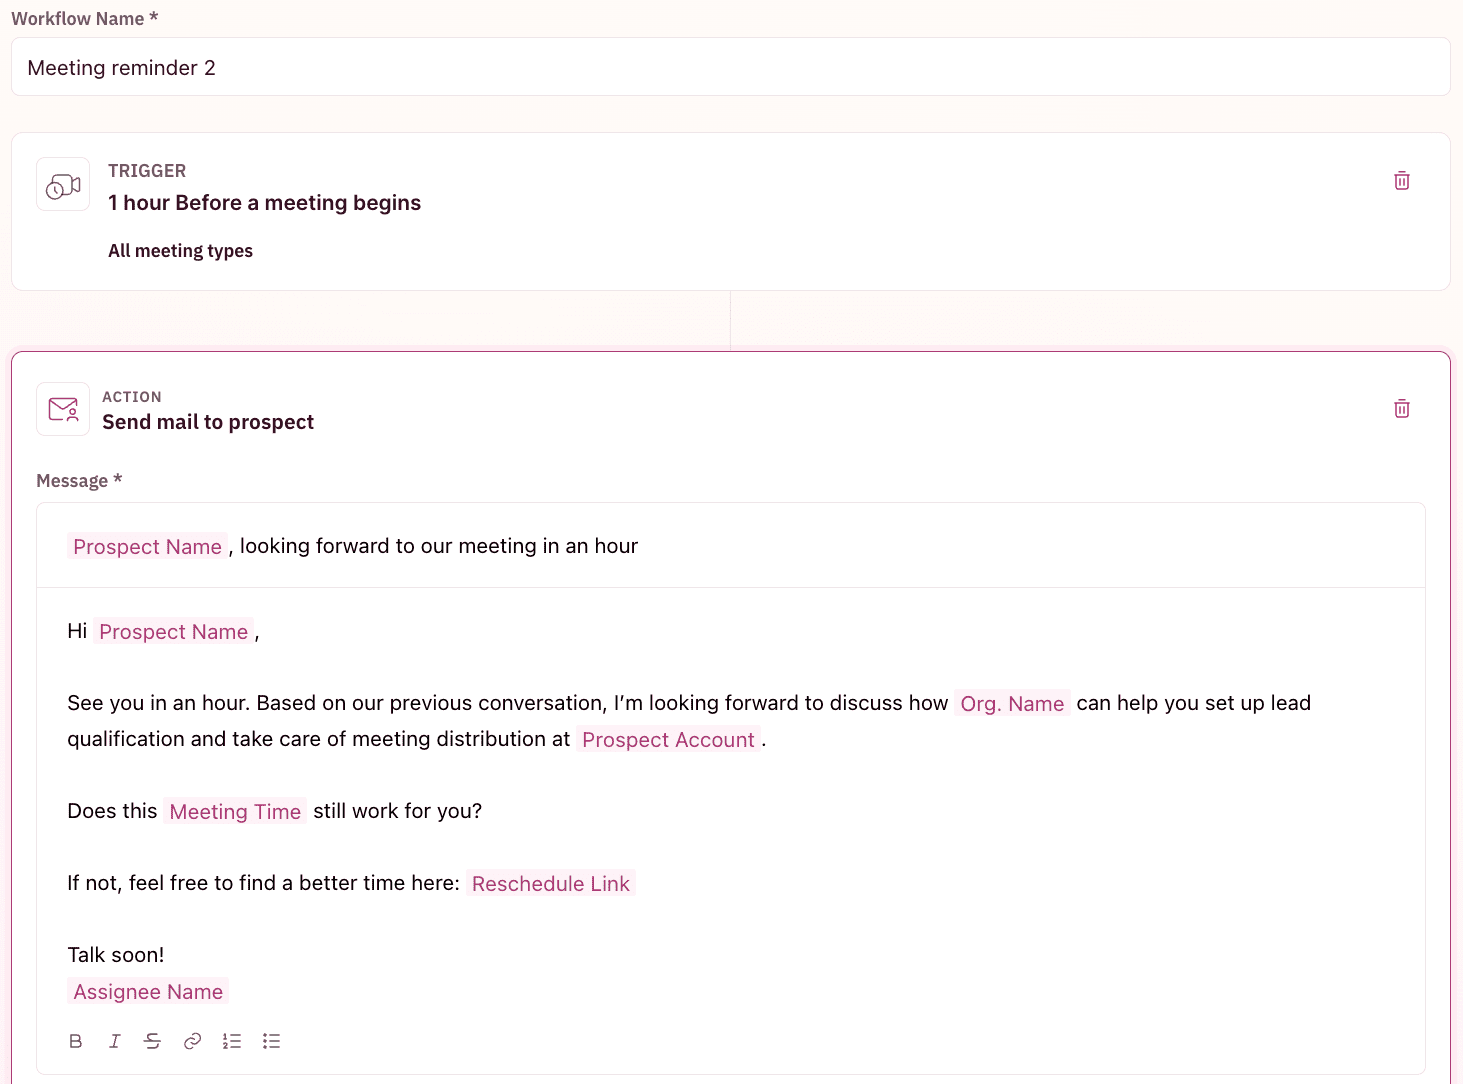Screen dimensions: 1463x1084
Task: Apply italic formatting in message editor
Action: 114,1041
